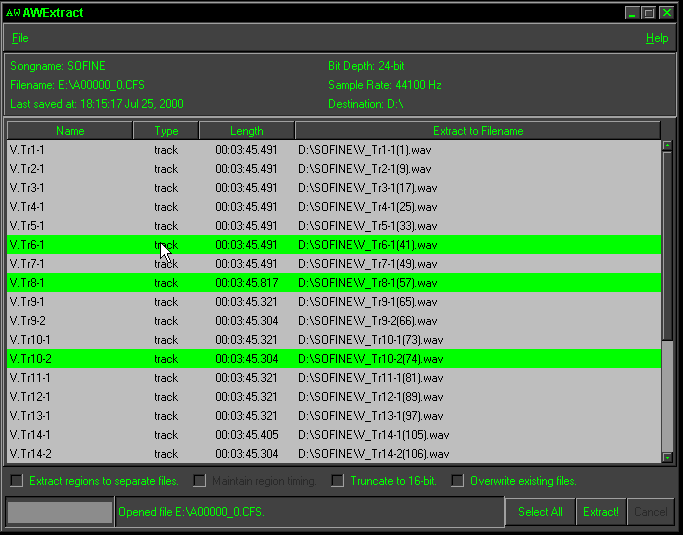
Task: Sort by the Length column header
Action: pos(247,131)
